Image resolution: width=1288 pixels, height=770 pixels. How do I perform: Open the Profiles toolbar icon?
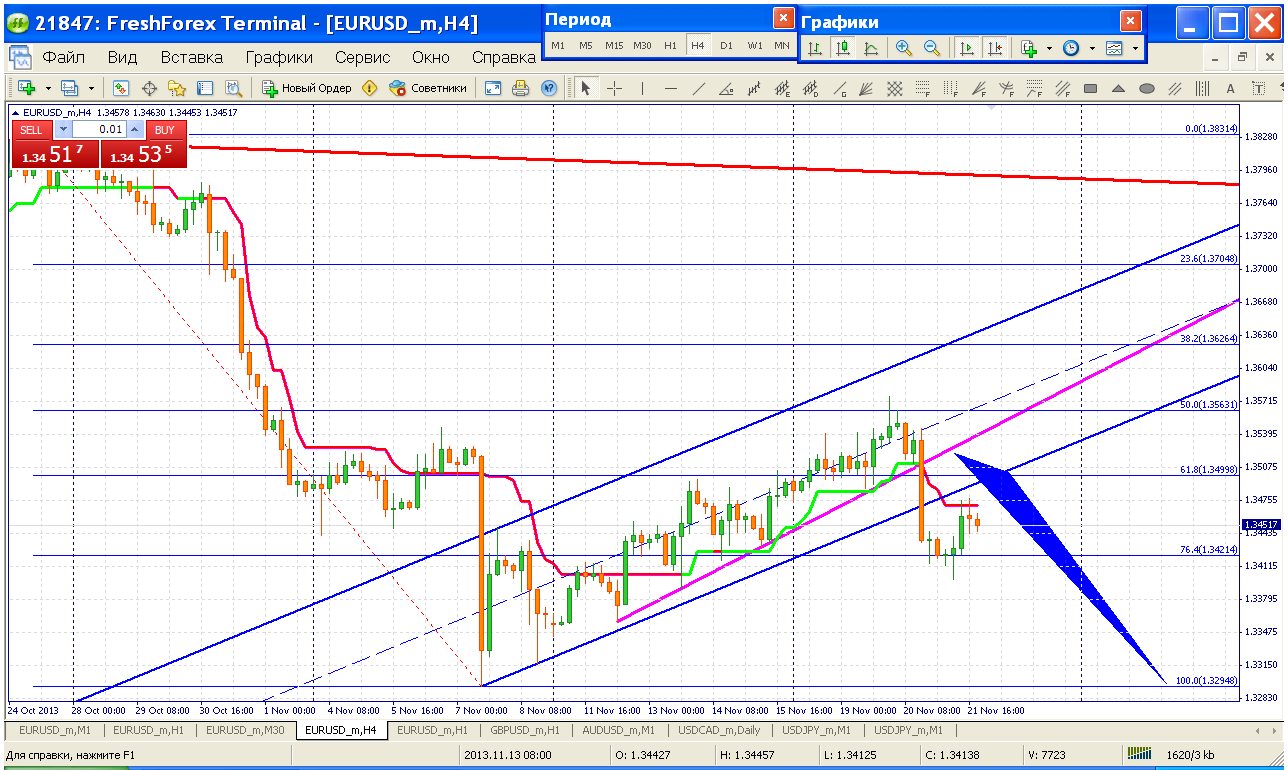click(x=70, y=88)
